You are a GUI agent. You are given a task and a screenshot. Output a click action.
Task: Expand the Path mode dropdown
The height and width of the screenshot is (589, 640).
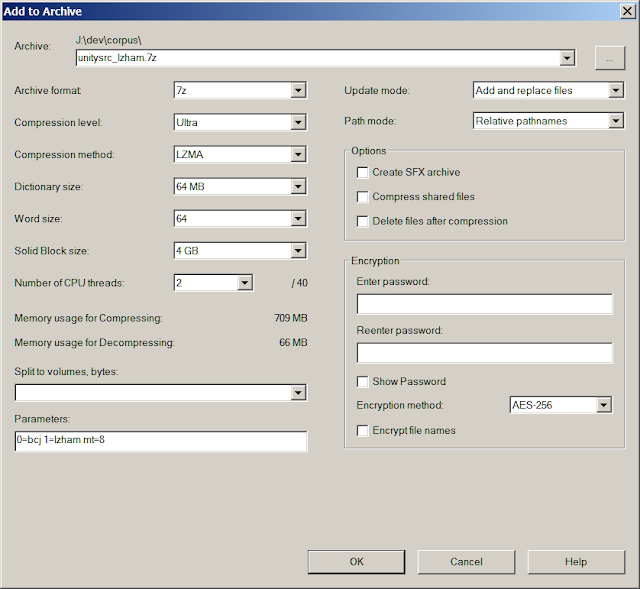click(x=616, y=121)
